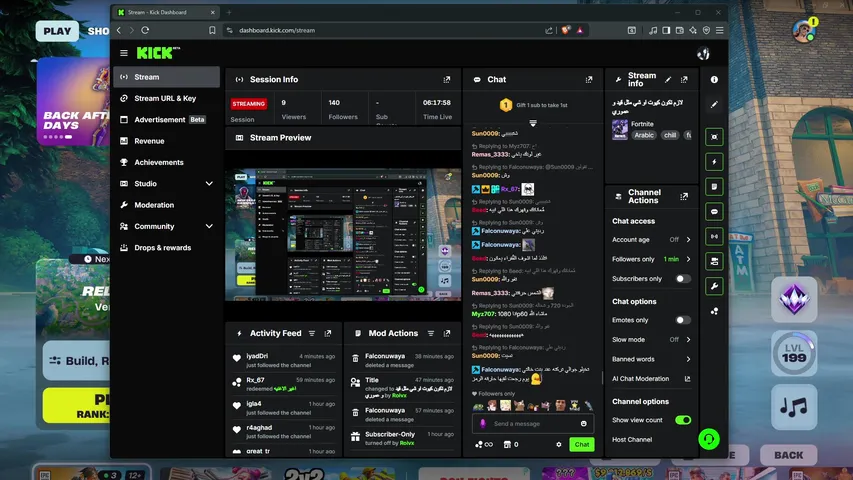Edit Stream info with pencil icon
The height and width of the screenshot is (480, 853).
[x=668, y=79]
